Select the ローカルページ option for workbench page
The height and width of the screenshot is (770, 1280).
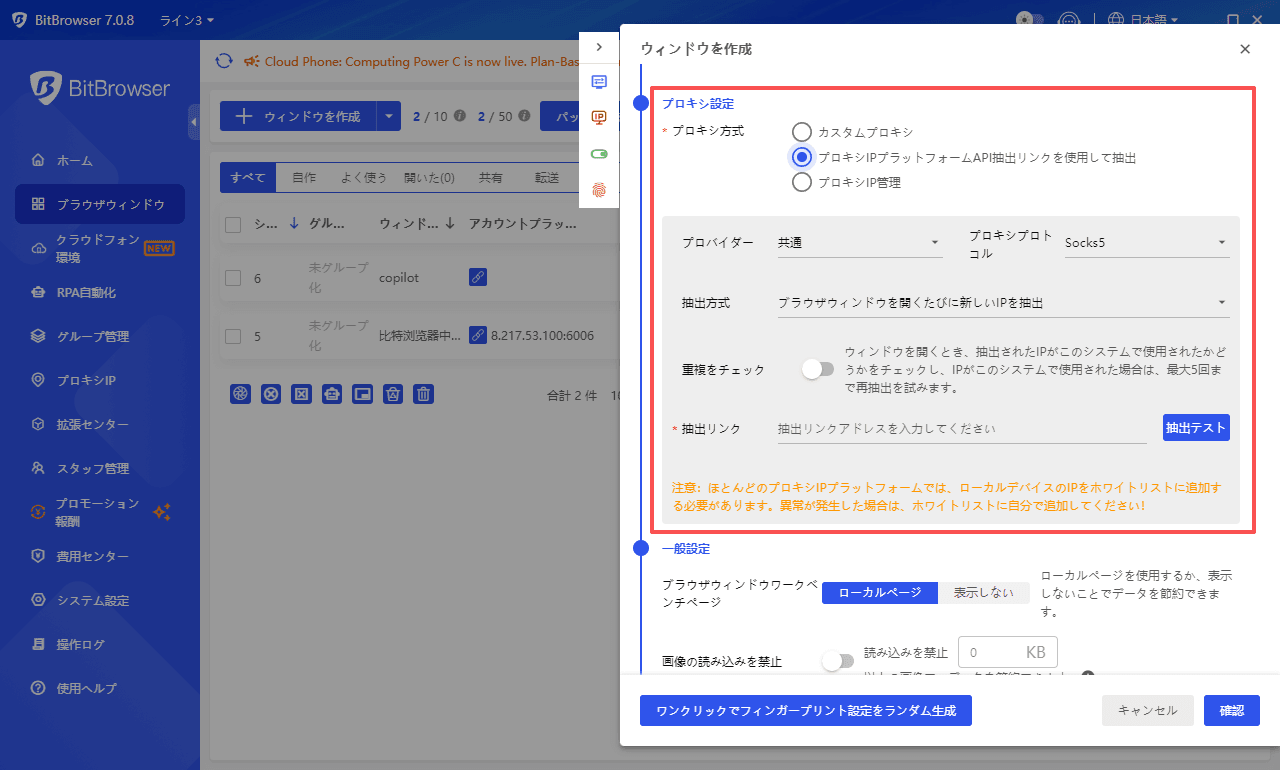[879, 592]
